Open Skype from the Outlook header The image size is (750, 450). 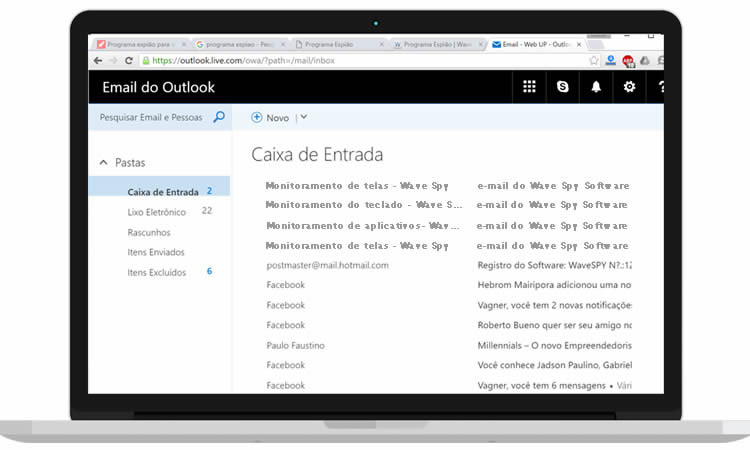click(563, 87)
